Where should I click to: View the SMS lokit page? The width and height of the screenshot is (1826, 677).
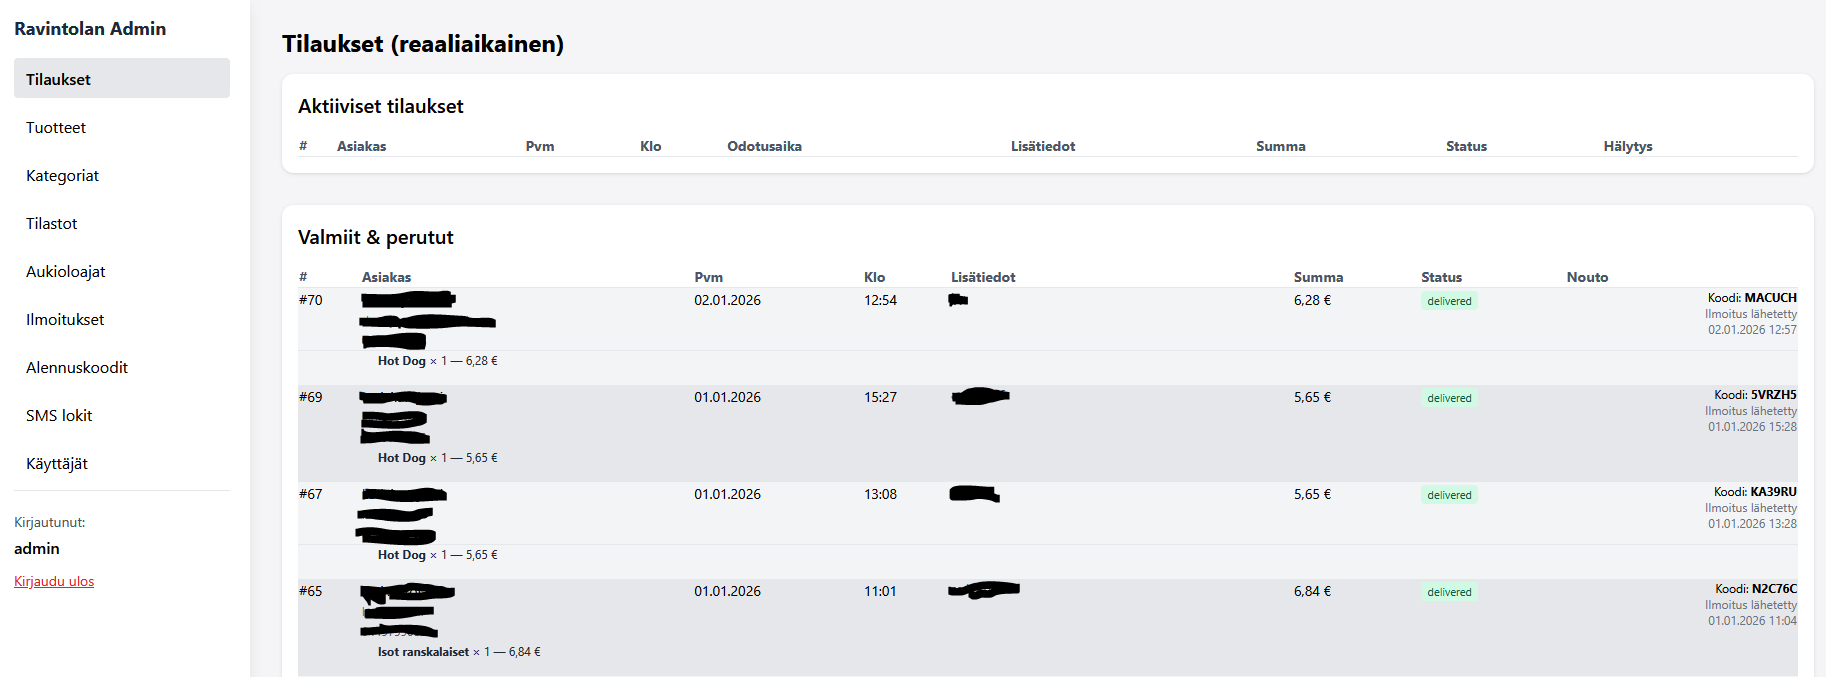click(x=59, y=415)
